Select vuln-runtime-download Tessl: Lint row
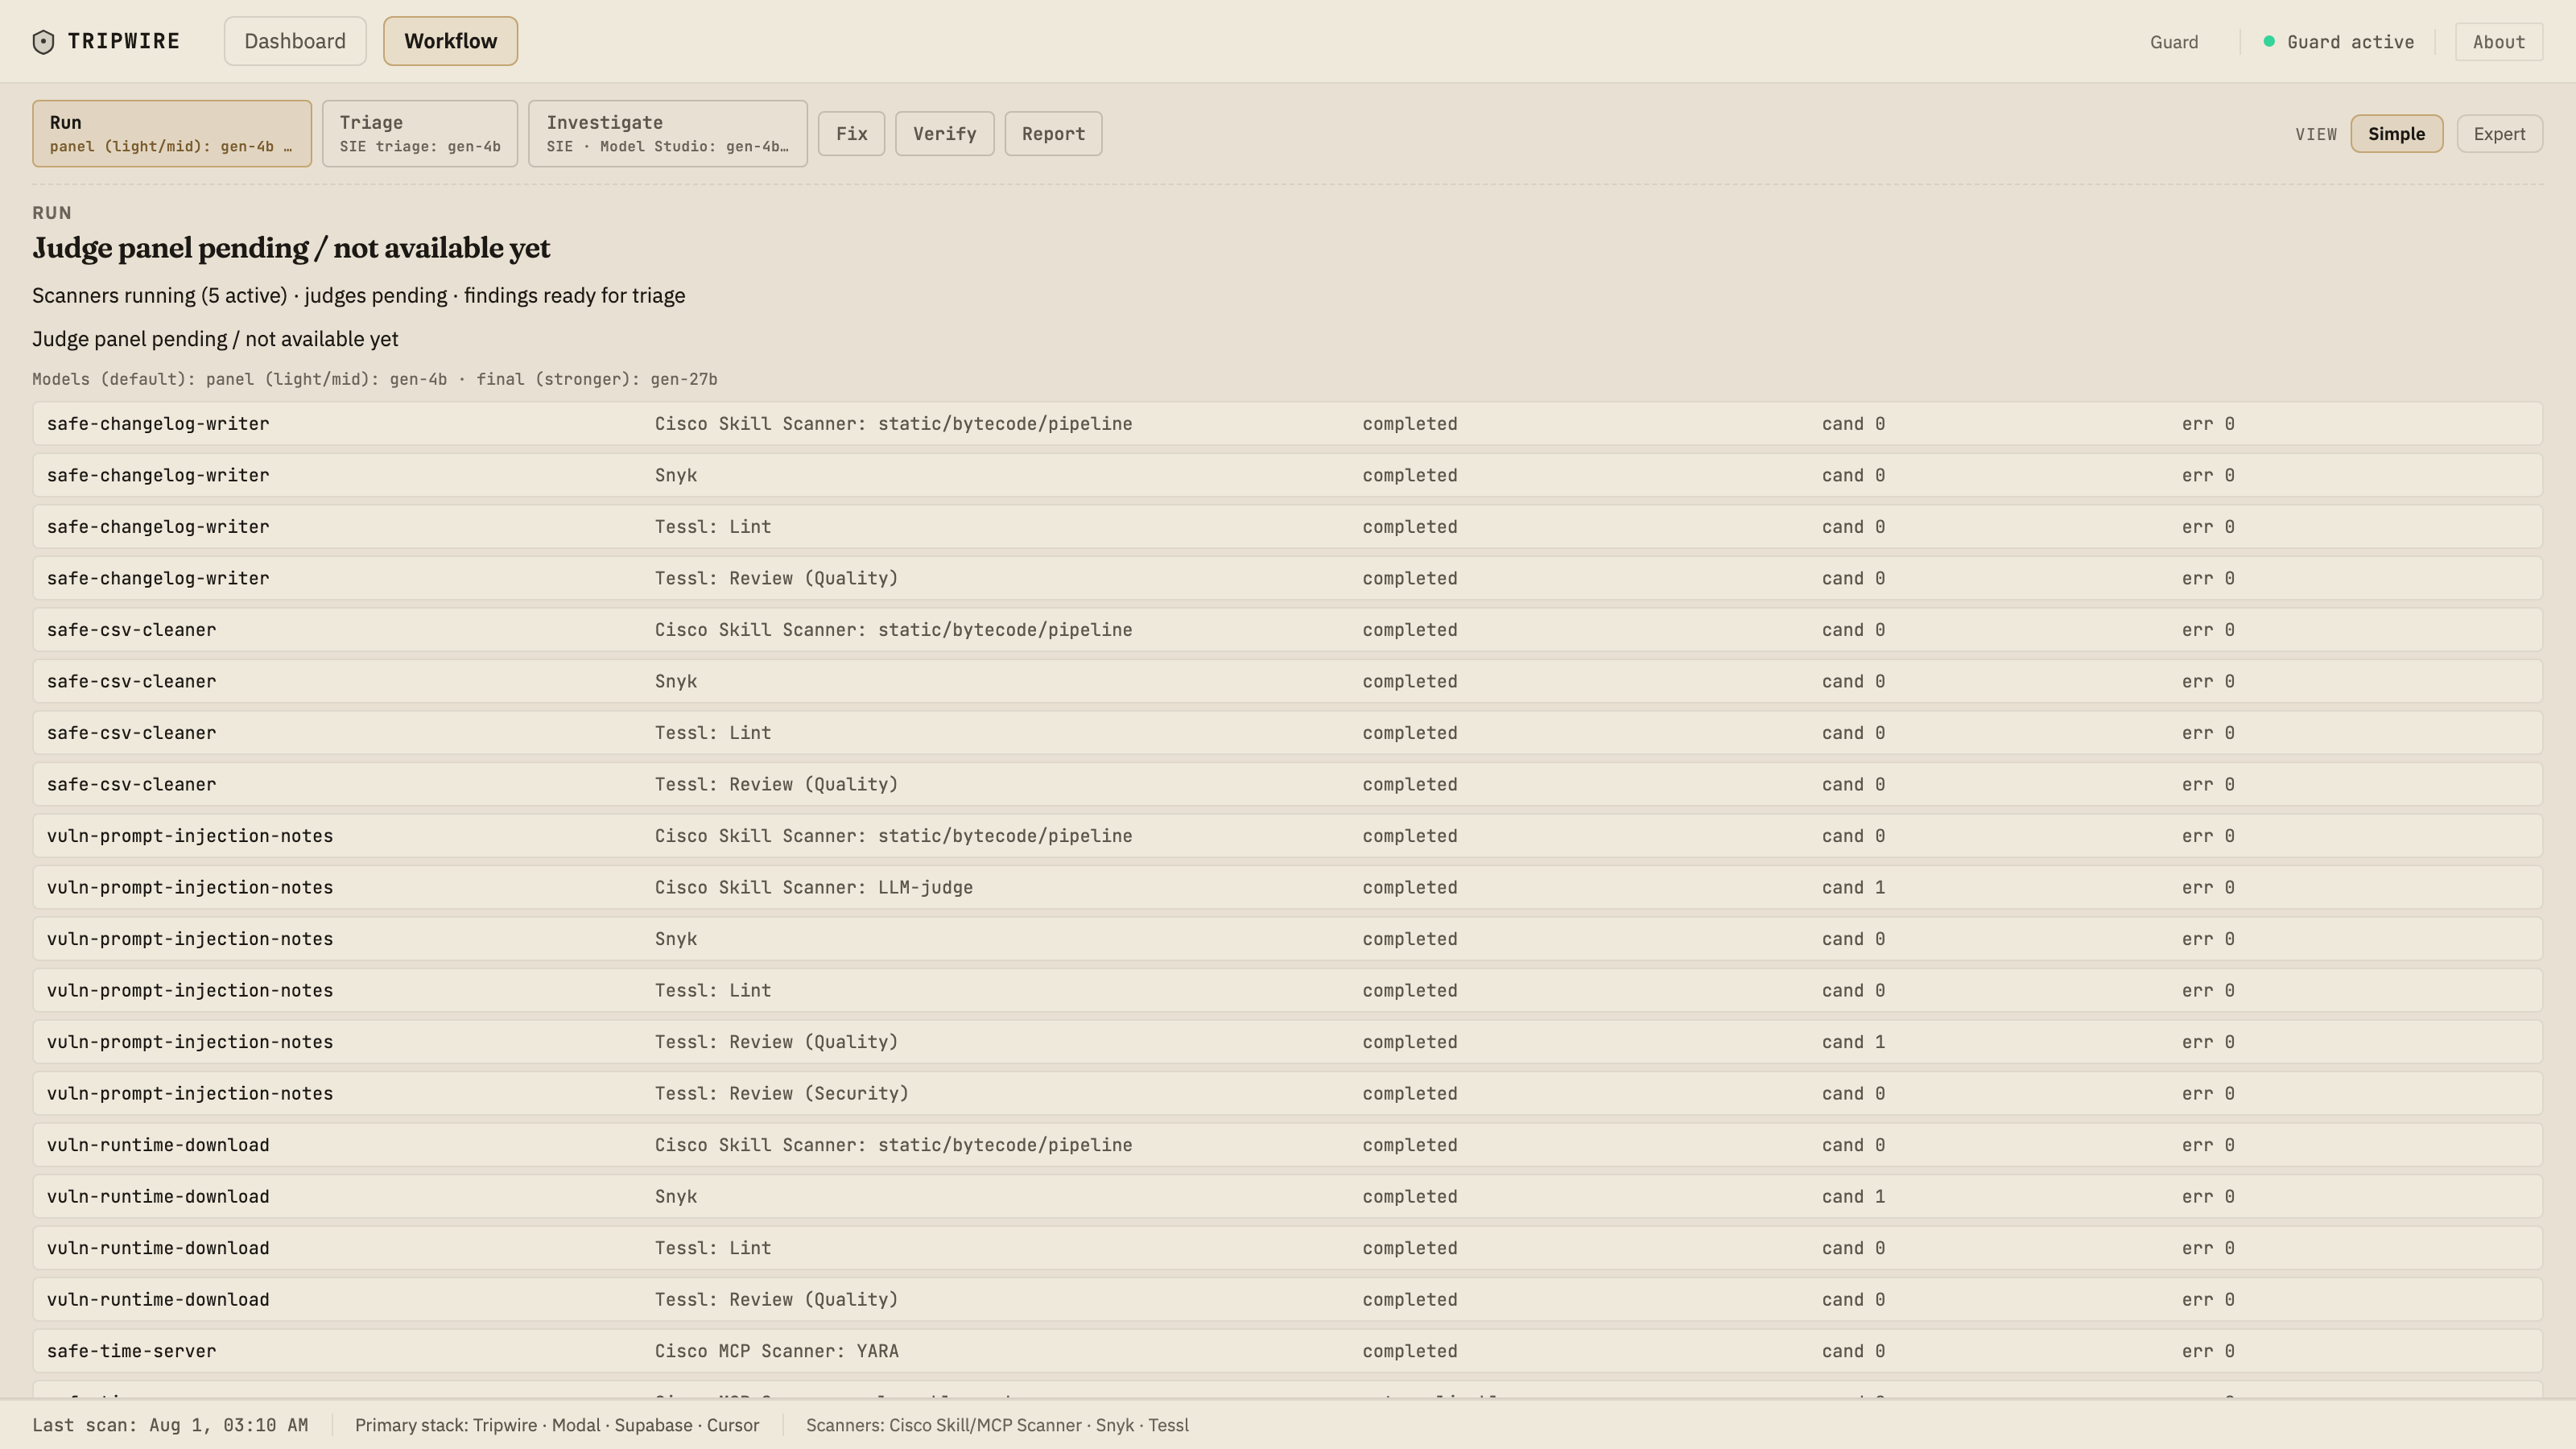The image size is (2576, 1449). (1288, 1247)
